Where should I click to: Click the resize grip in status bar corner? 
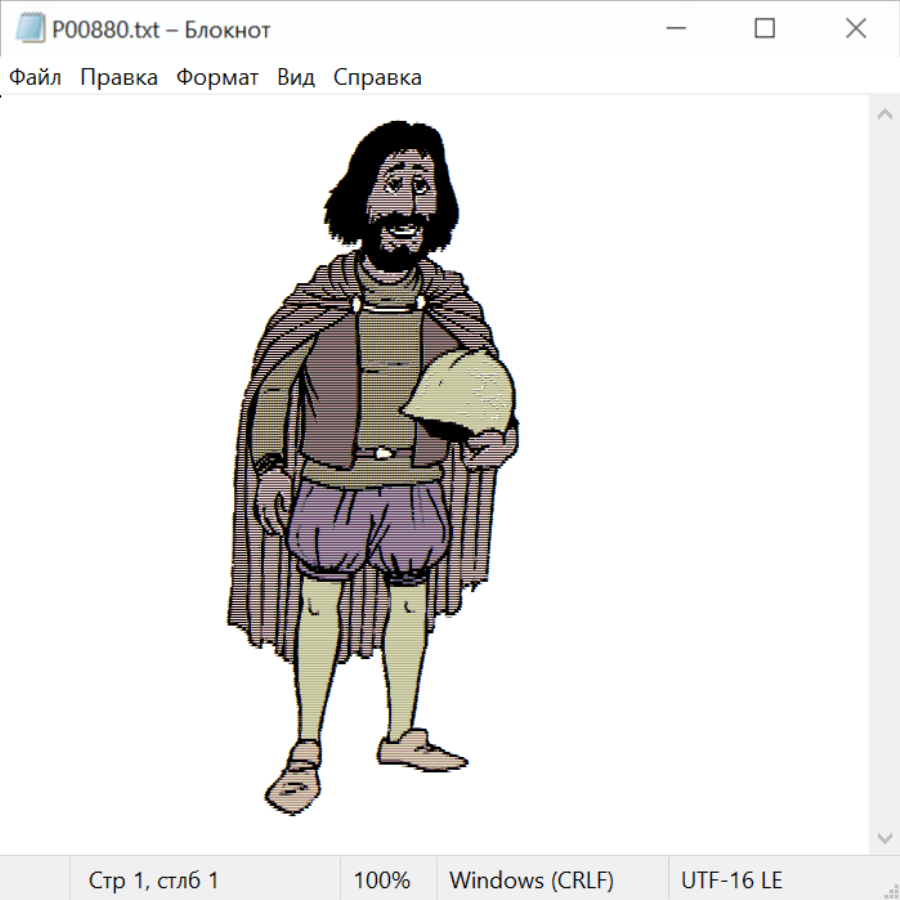890,889
